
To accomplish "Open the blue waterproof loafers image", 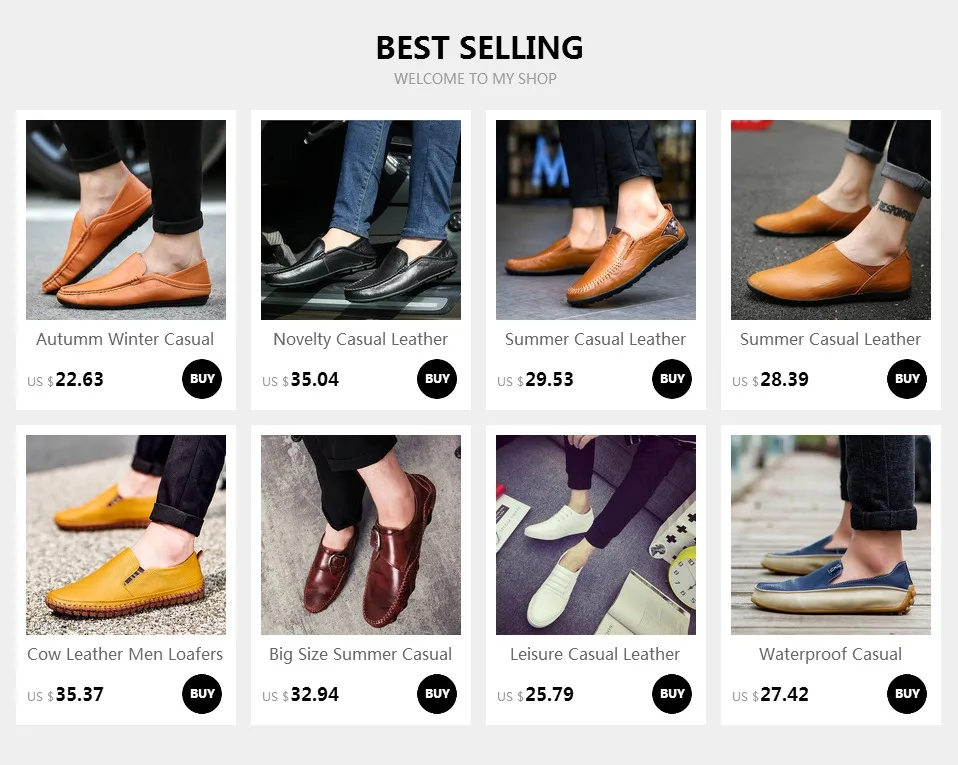I will coord(831,535).
